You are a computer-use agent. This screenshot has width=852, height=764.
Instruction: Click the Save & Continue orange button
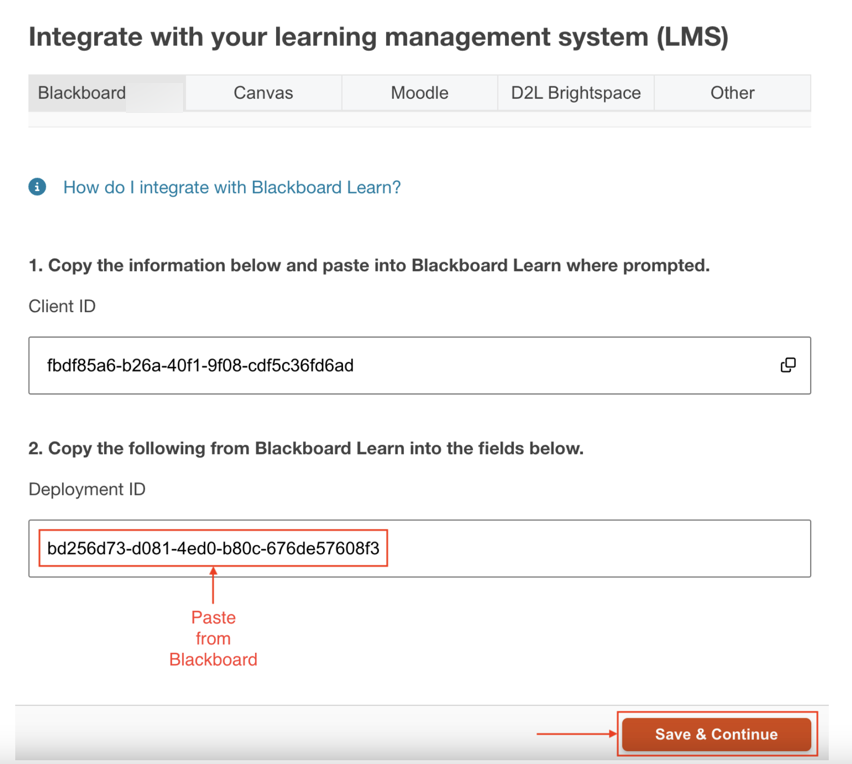pyautogui.click(x=716, y=734)
